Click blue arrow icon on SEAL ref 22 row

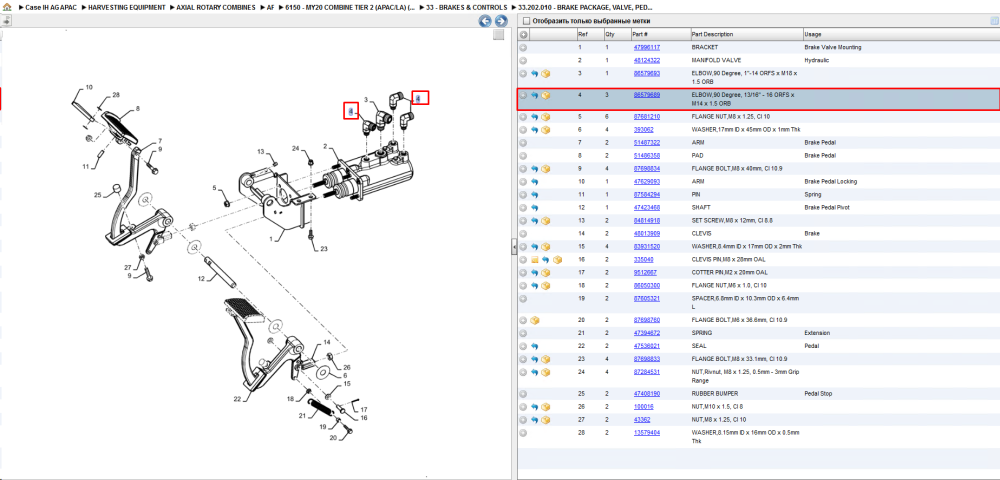pyautogui.click(x=534, y=346)
